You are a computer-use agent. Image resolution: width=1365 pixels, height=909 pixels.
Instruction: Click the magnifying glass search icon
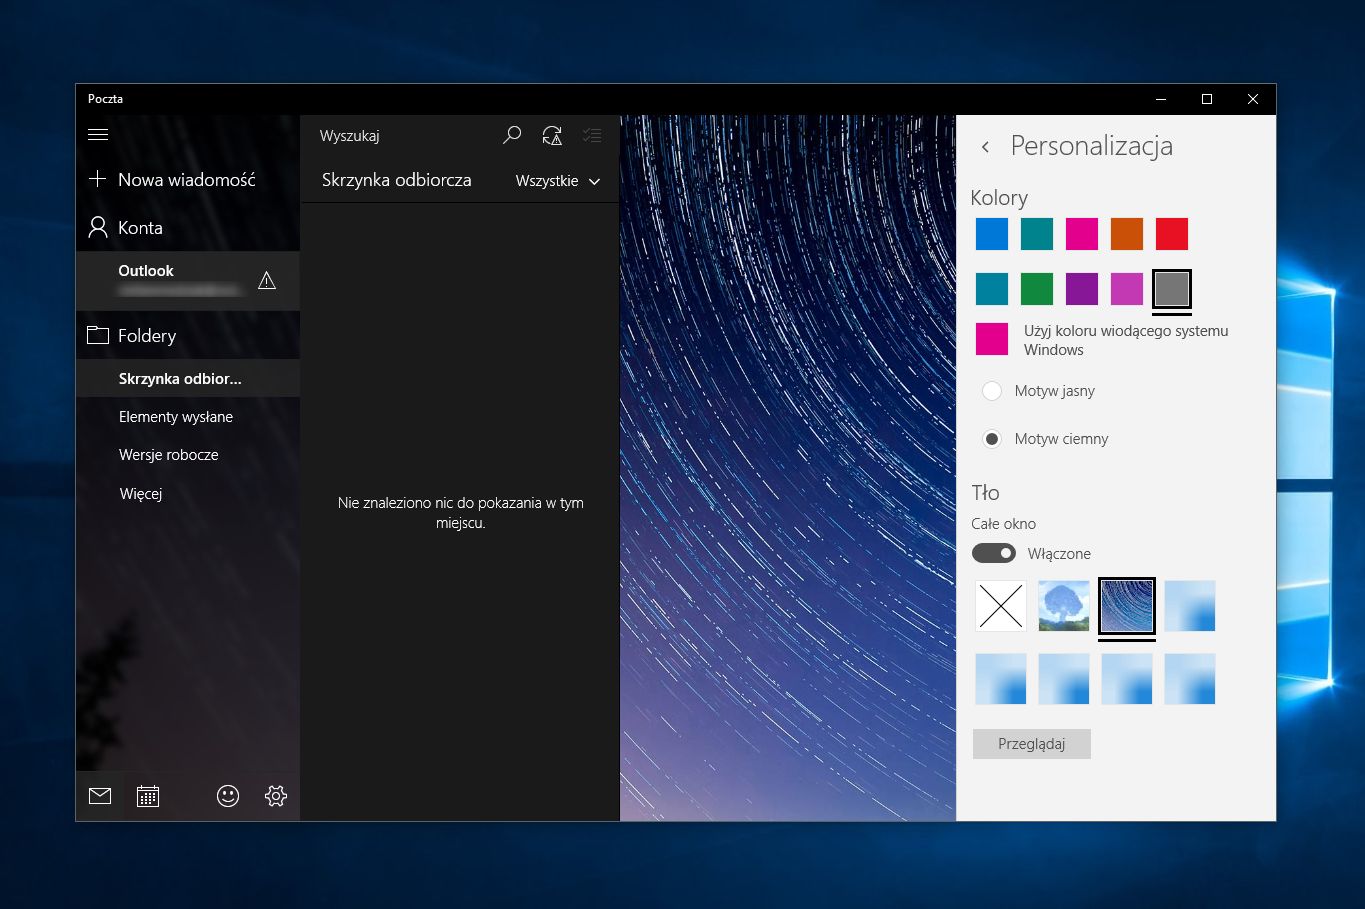pyautogui.click(x=512, y=135)
